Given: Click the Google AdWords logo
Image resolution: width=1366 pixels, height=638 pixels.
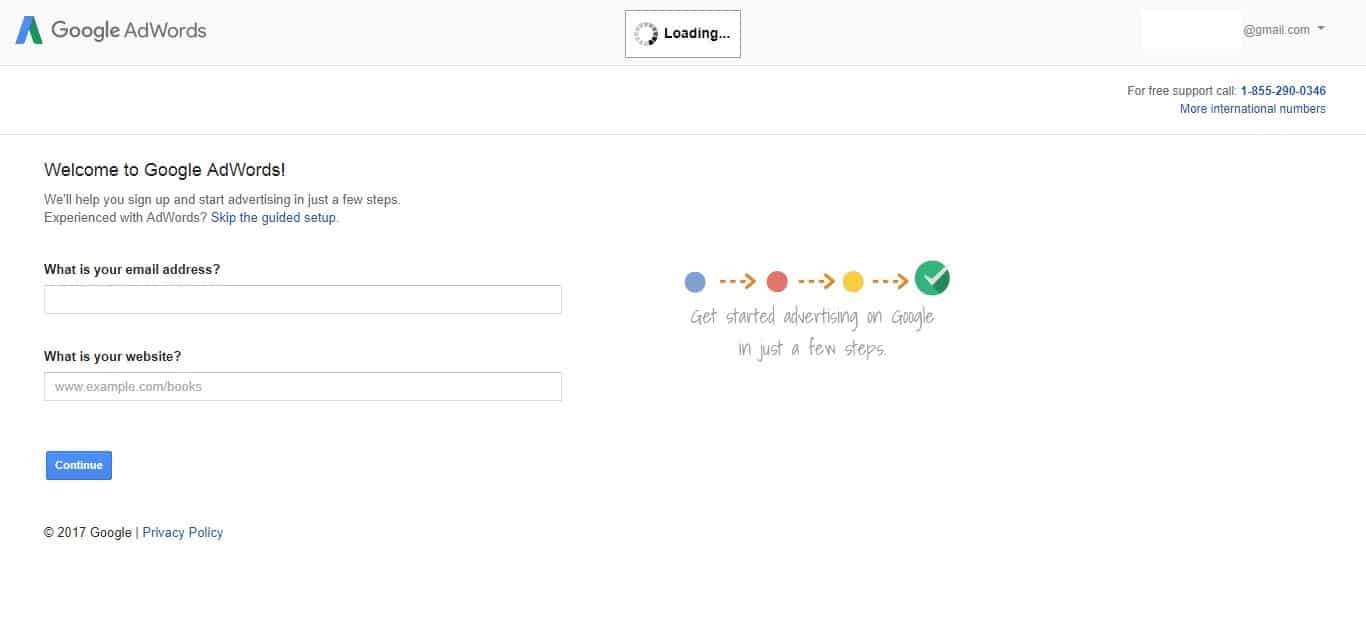Looking at the screenshot, I should [x=111, y=30].
